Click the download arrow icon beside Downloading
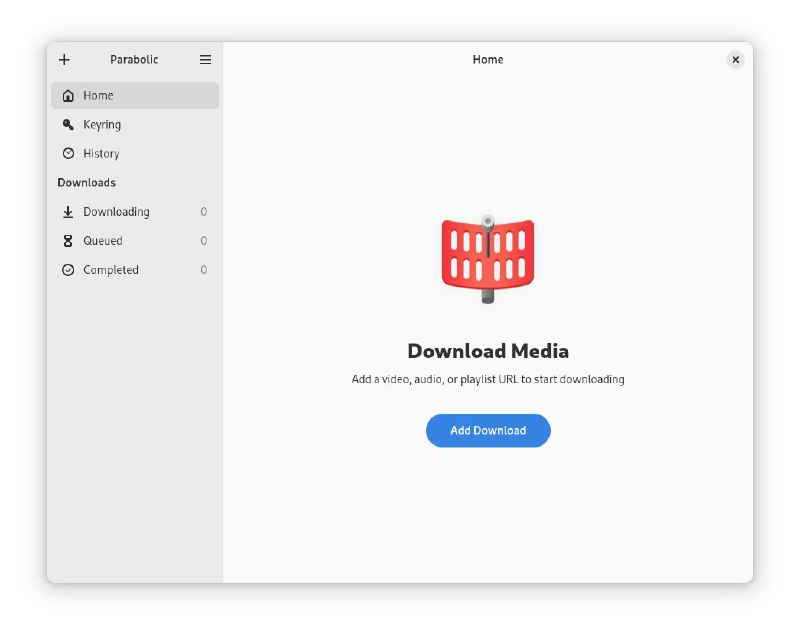Viewport: 800px width, 634px height. tap(68, 212)
